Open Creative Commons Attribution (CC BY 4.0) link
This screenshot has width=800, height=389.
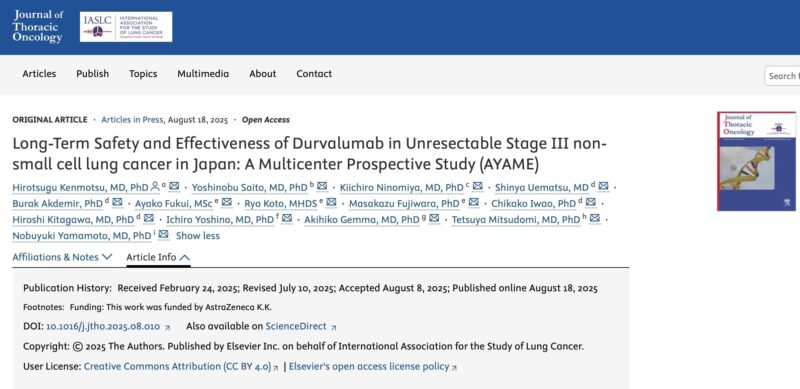(x=178, y=367)
